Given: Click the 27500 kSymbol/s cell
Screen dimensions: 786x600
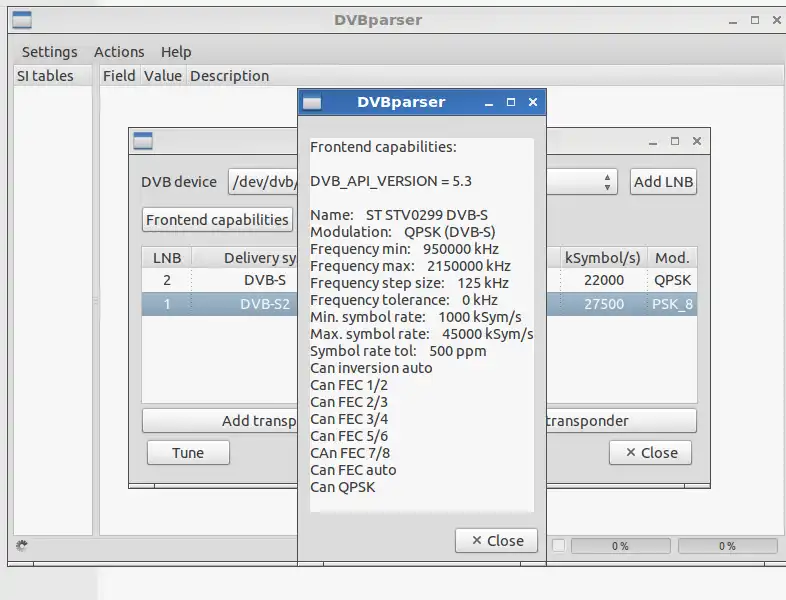Looking at the screenshot, I should [604, 304].
